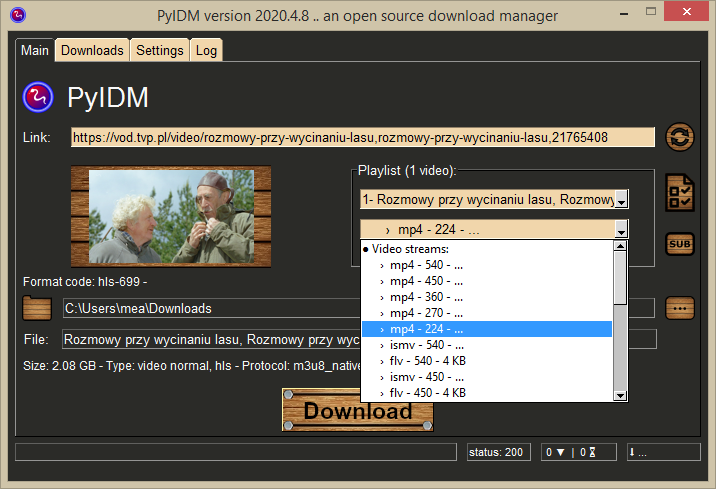Viewport: 716px width, 489px height.
Task: Open the playlist video dropdown arrow
Action: (621, 200)
